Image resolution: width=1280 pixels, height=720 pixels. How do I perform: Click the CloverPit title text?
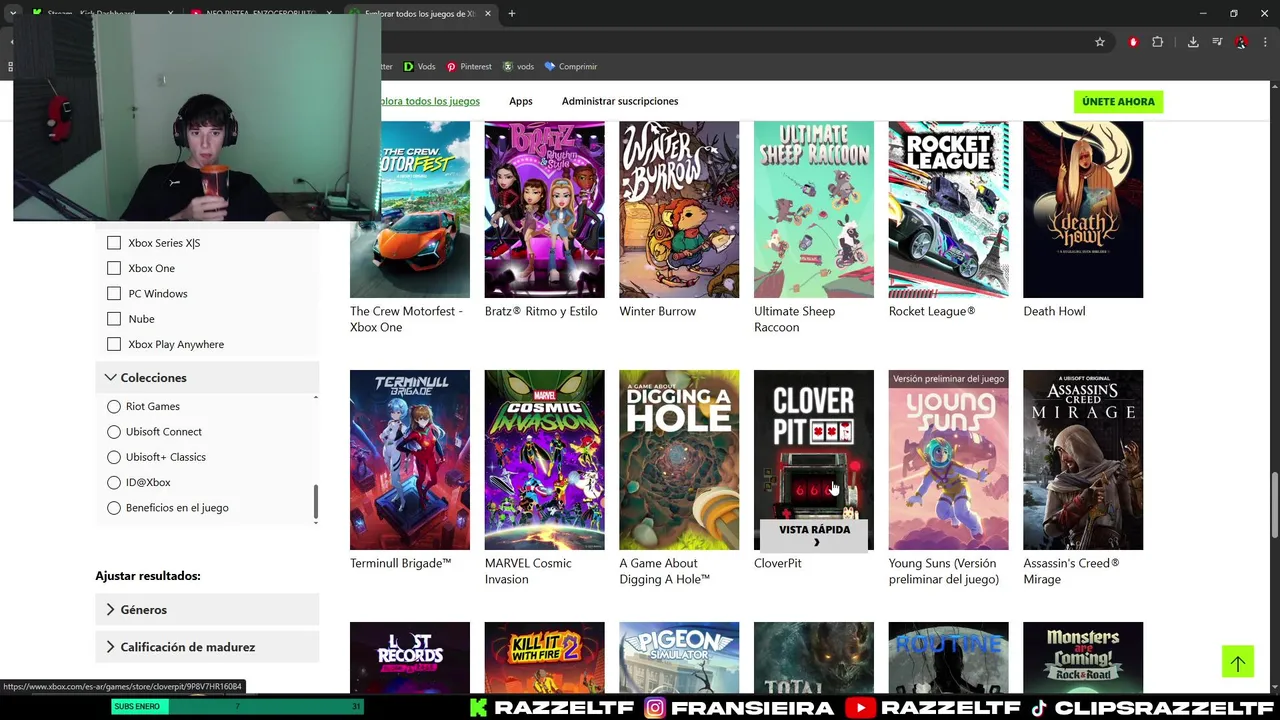coord(778,563)
